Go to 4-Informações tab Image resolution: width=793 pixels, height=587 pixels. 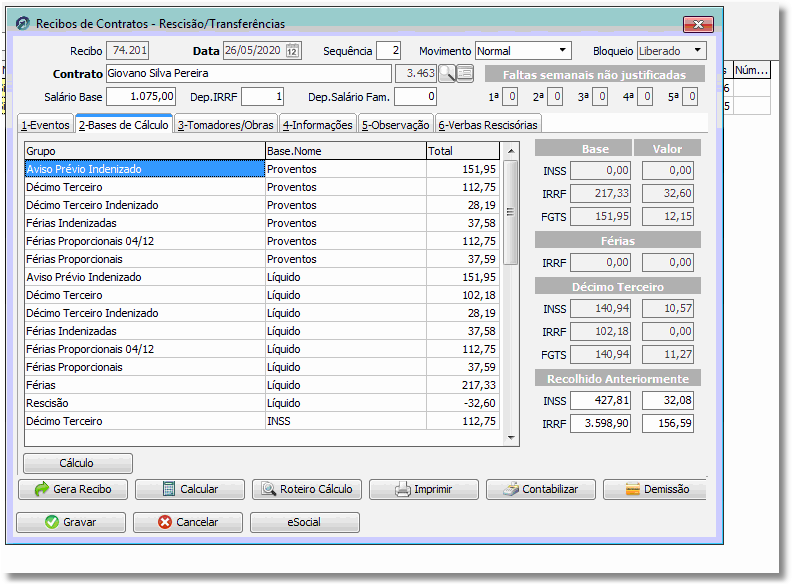(x=318, y=125)
